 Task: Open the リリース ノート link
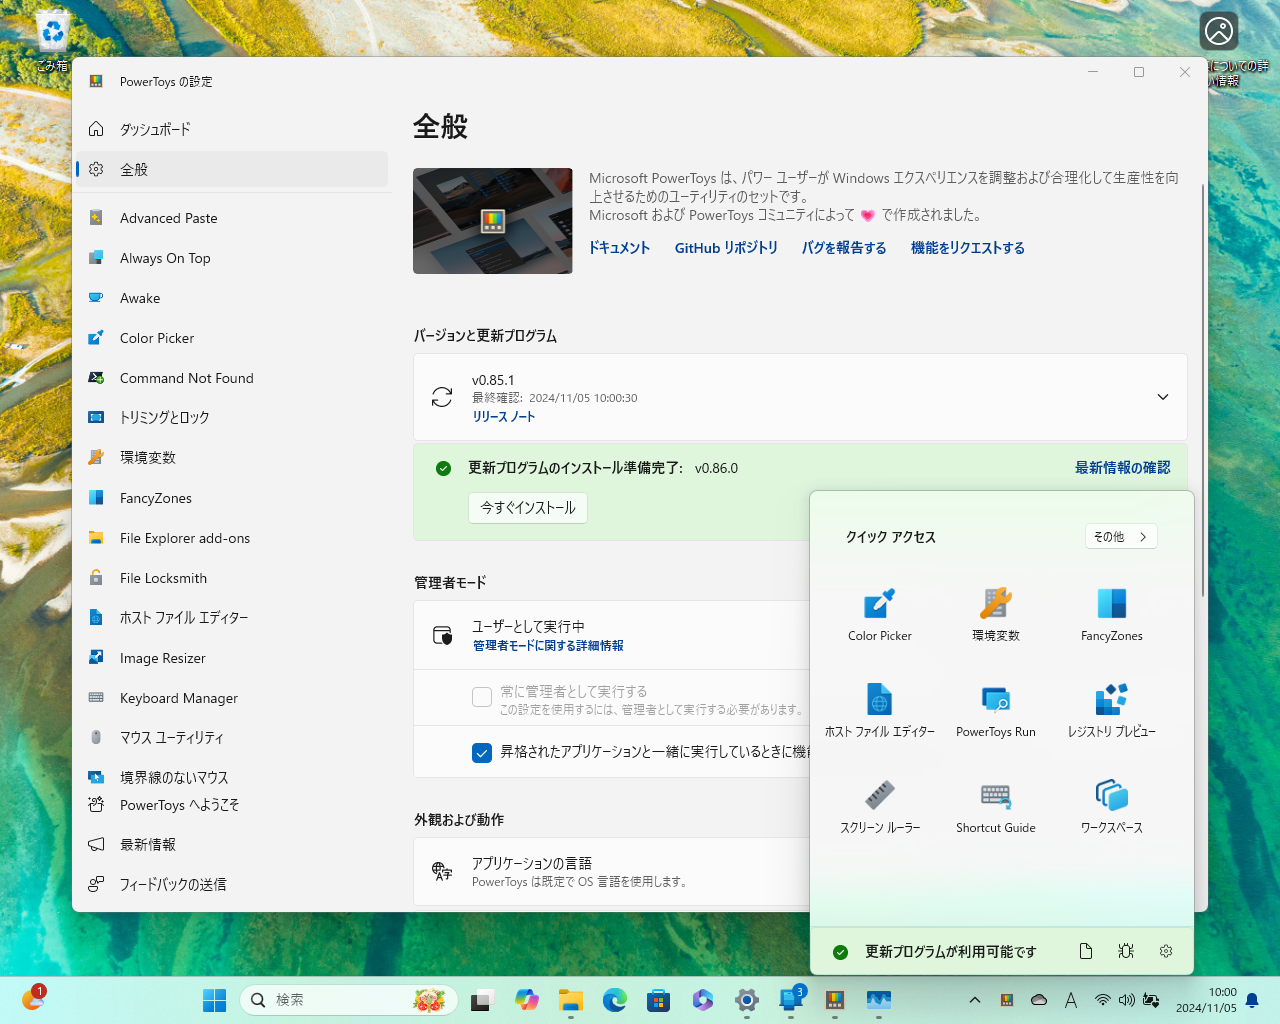click(504, 417)
